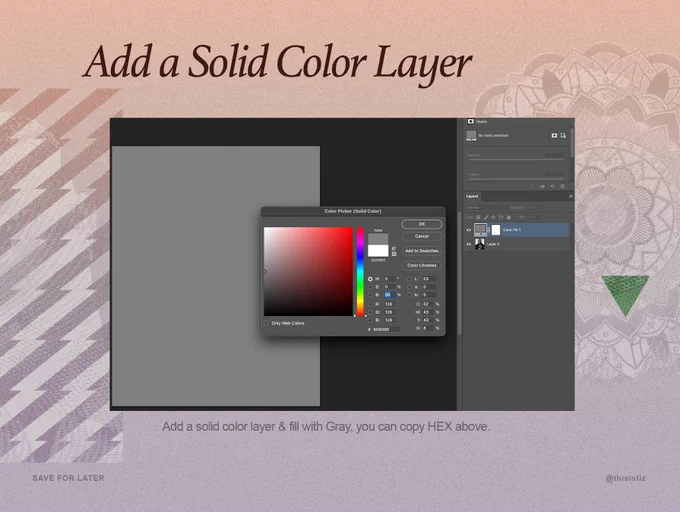Click the Layer 2 photo thumbnail
680x512 pixels.
tap(480, 244)
